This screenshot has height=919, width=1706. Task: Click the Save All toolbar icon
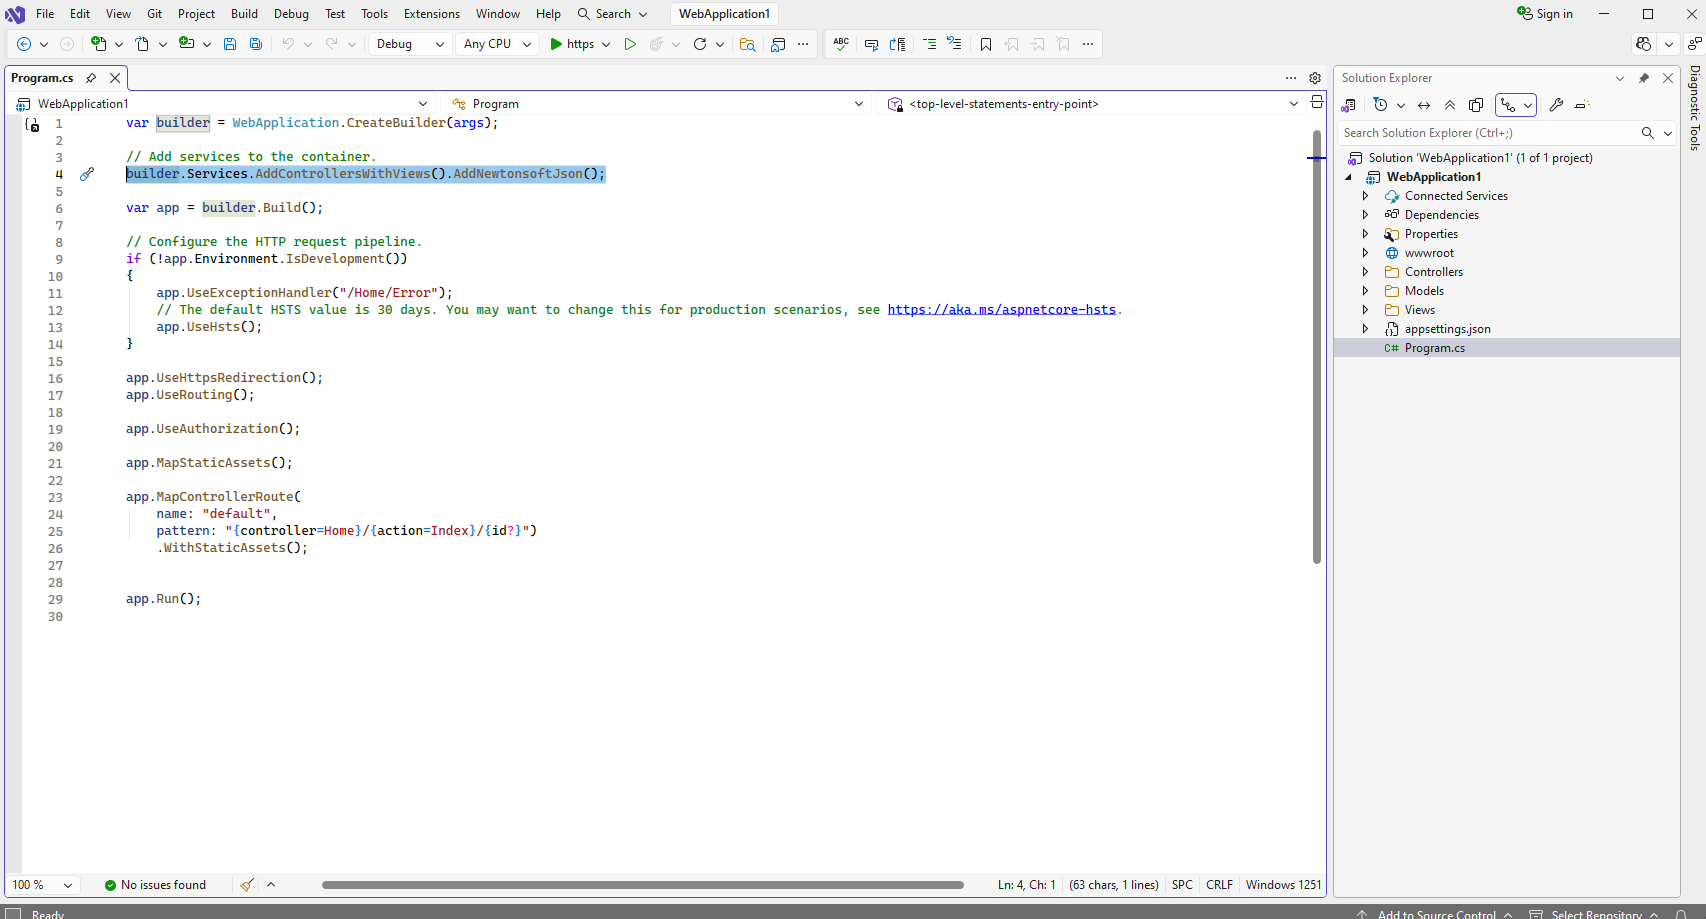click(x=256, y=44)
